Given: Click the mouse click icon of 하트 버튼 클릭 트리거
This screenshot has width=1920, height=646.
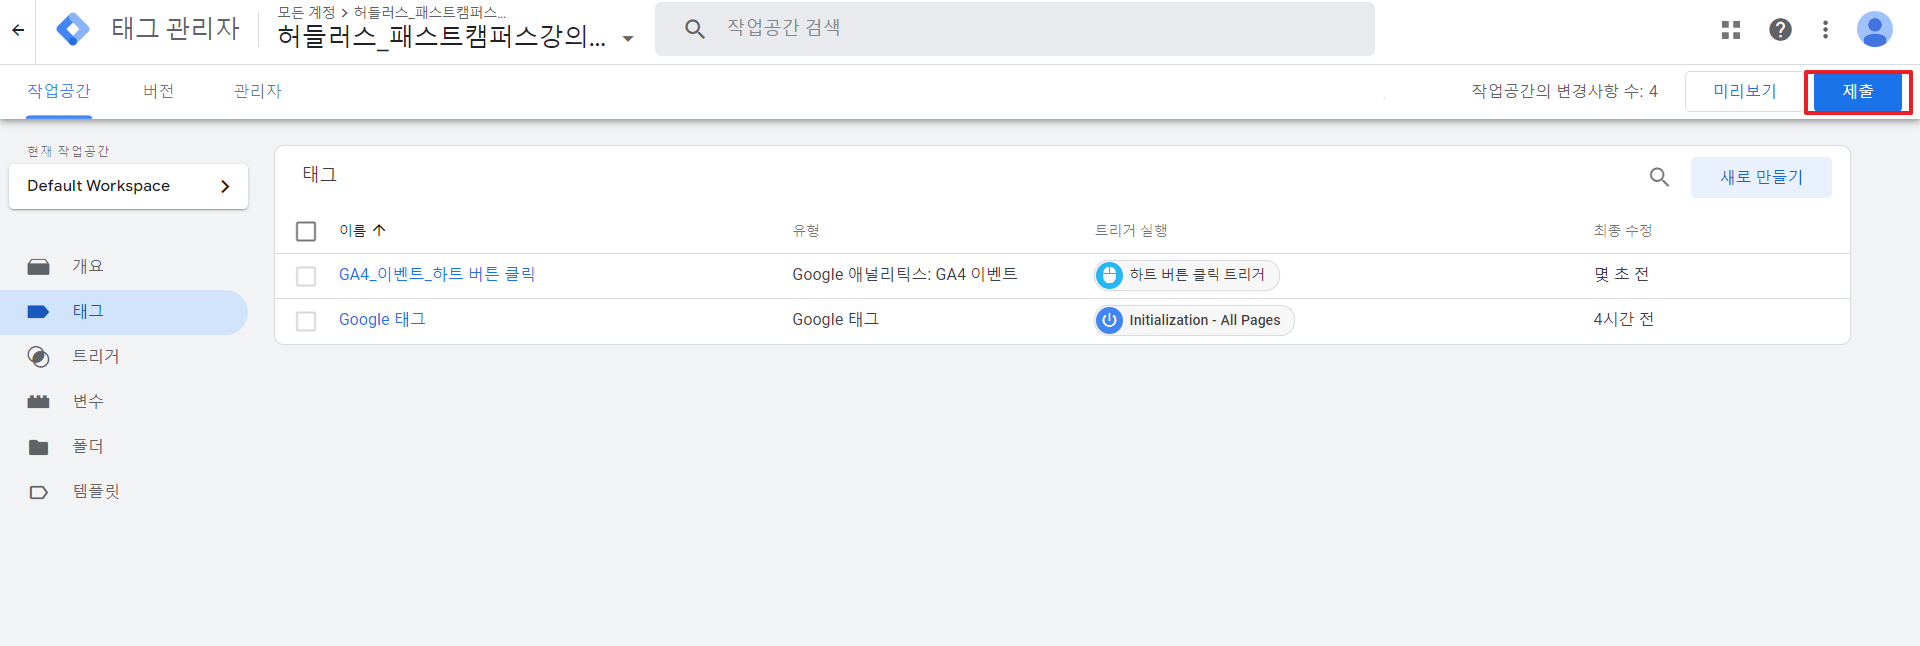Looking at the screenshot, I should (1109, 275).
